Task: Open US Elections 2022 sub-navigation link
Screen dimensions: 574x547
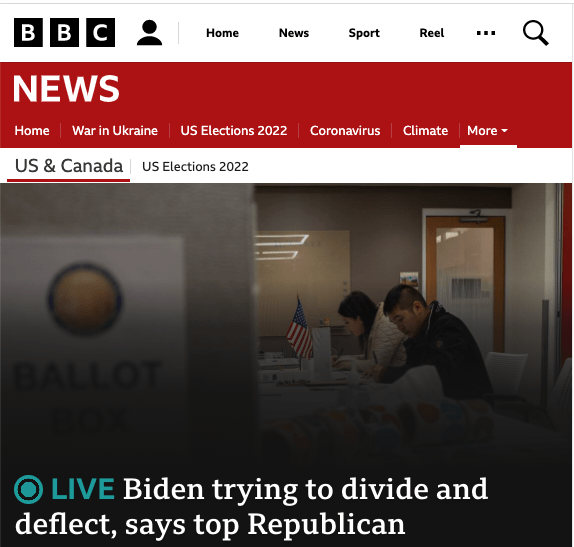Action: point(195,167)
